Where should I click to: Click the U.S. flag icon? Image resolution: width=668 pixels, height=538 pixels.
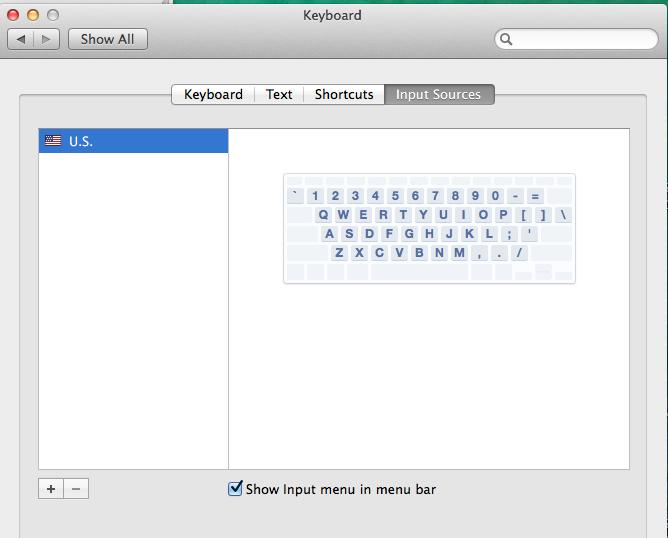(x=53, y=141)
